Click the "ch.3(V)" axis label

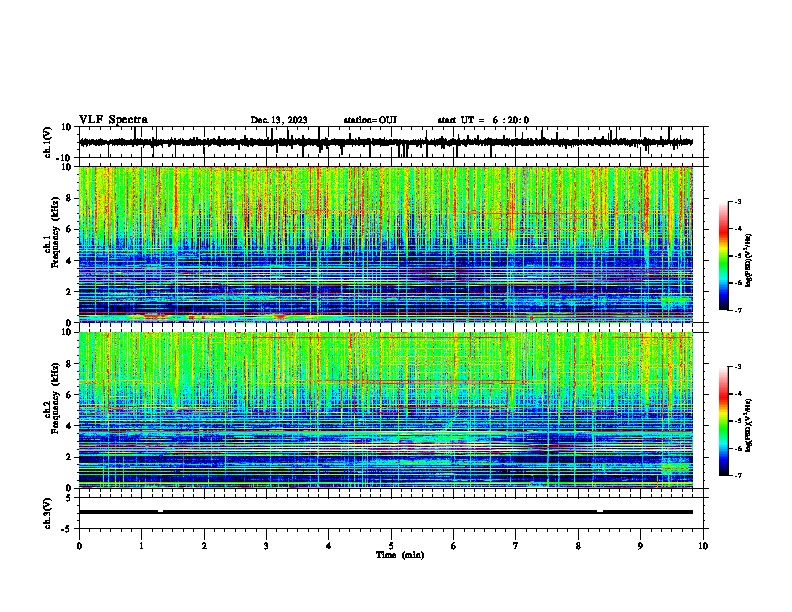(x=48, y=513)
